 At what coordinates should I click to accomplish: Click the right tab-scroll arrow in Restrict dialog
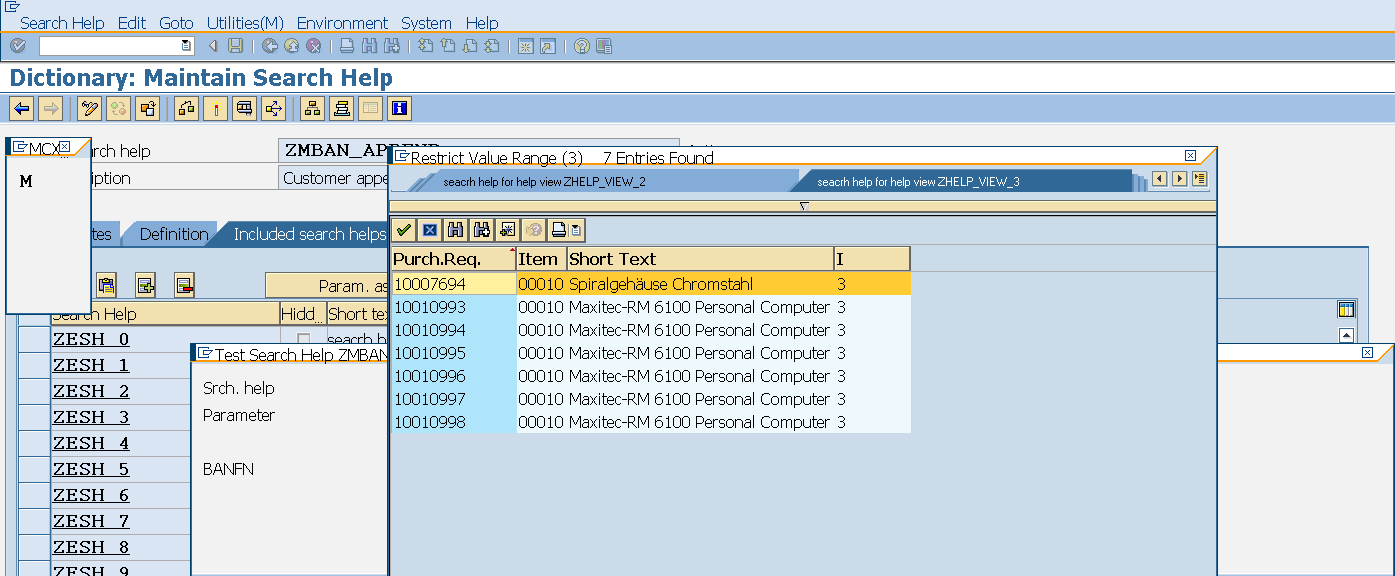click(x=1180, y=178)
